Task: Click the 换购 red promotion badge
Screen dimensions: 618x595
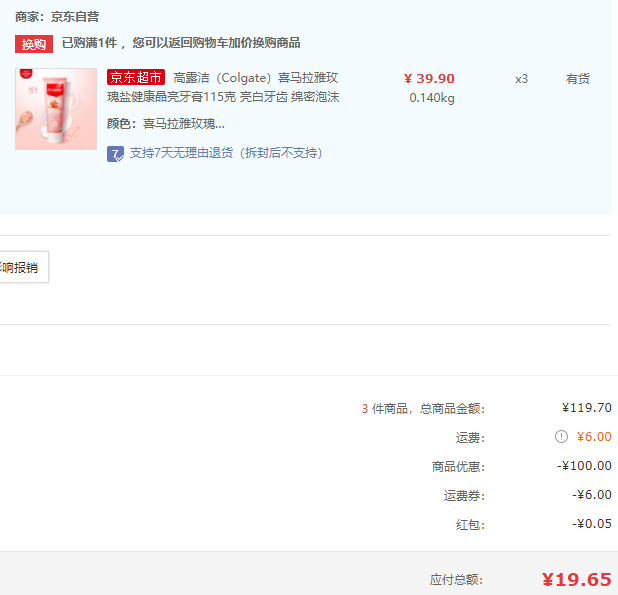Action: 34,44
